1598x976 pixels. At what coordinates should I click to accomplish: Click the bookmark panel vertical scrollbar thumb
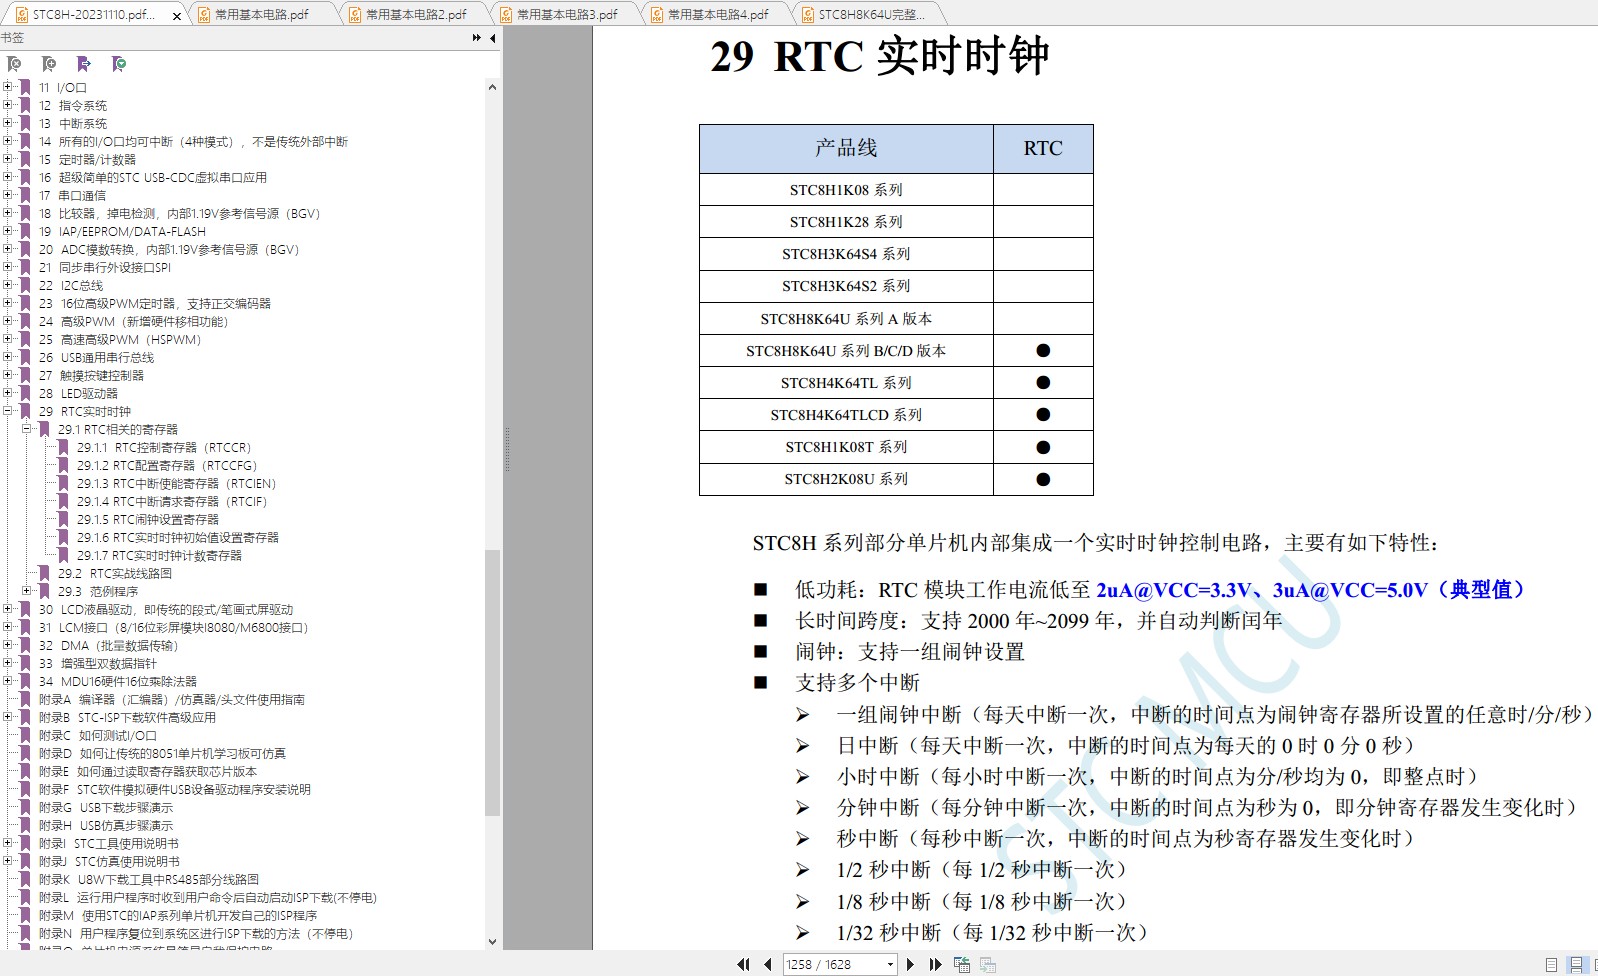coord(492,682)
